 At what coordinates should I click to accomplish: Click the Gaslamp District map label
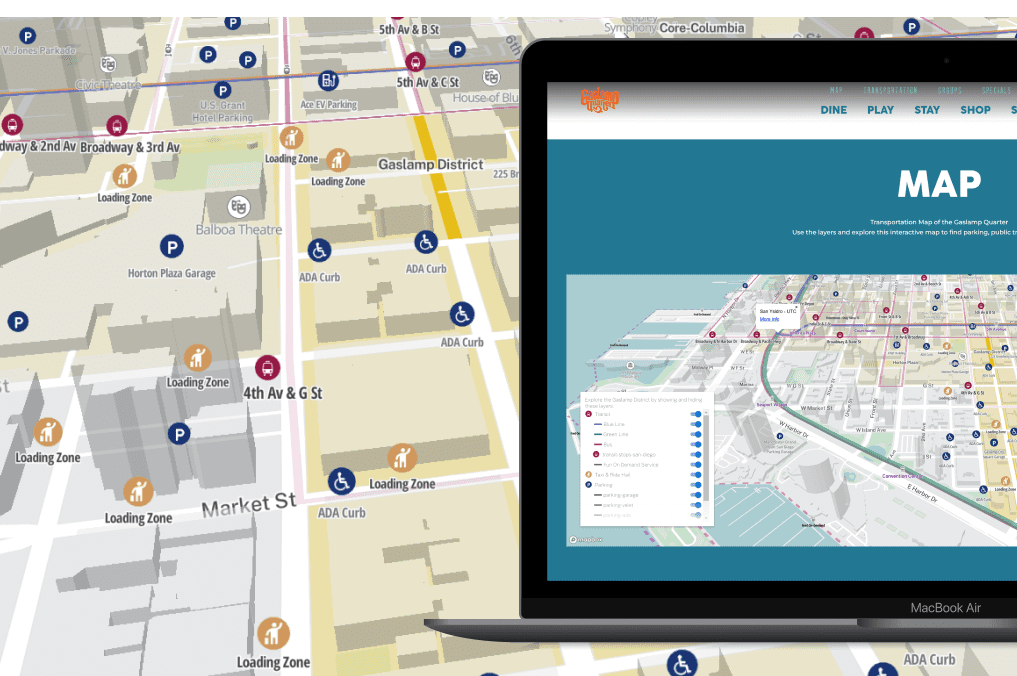(431, 164)
